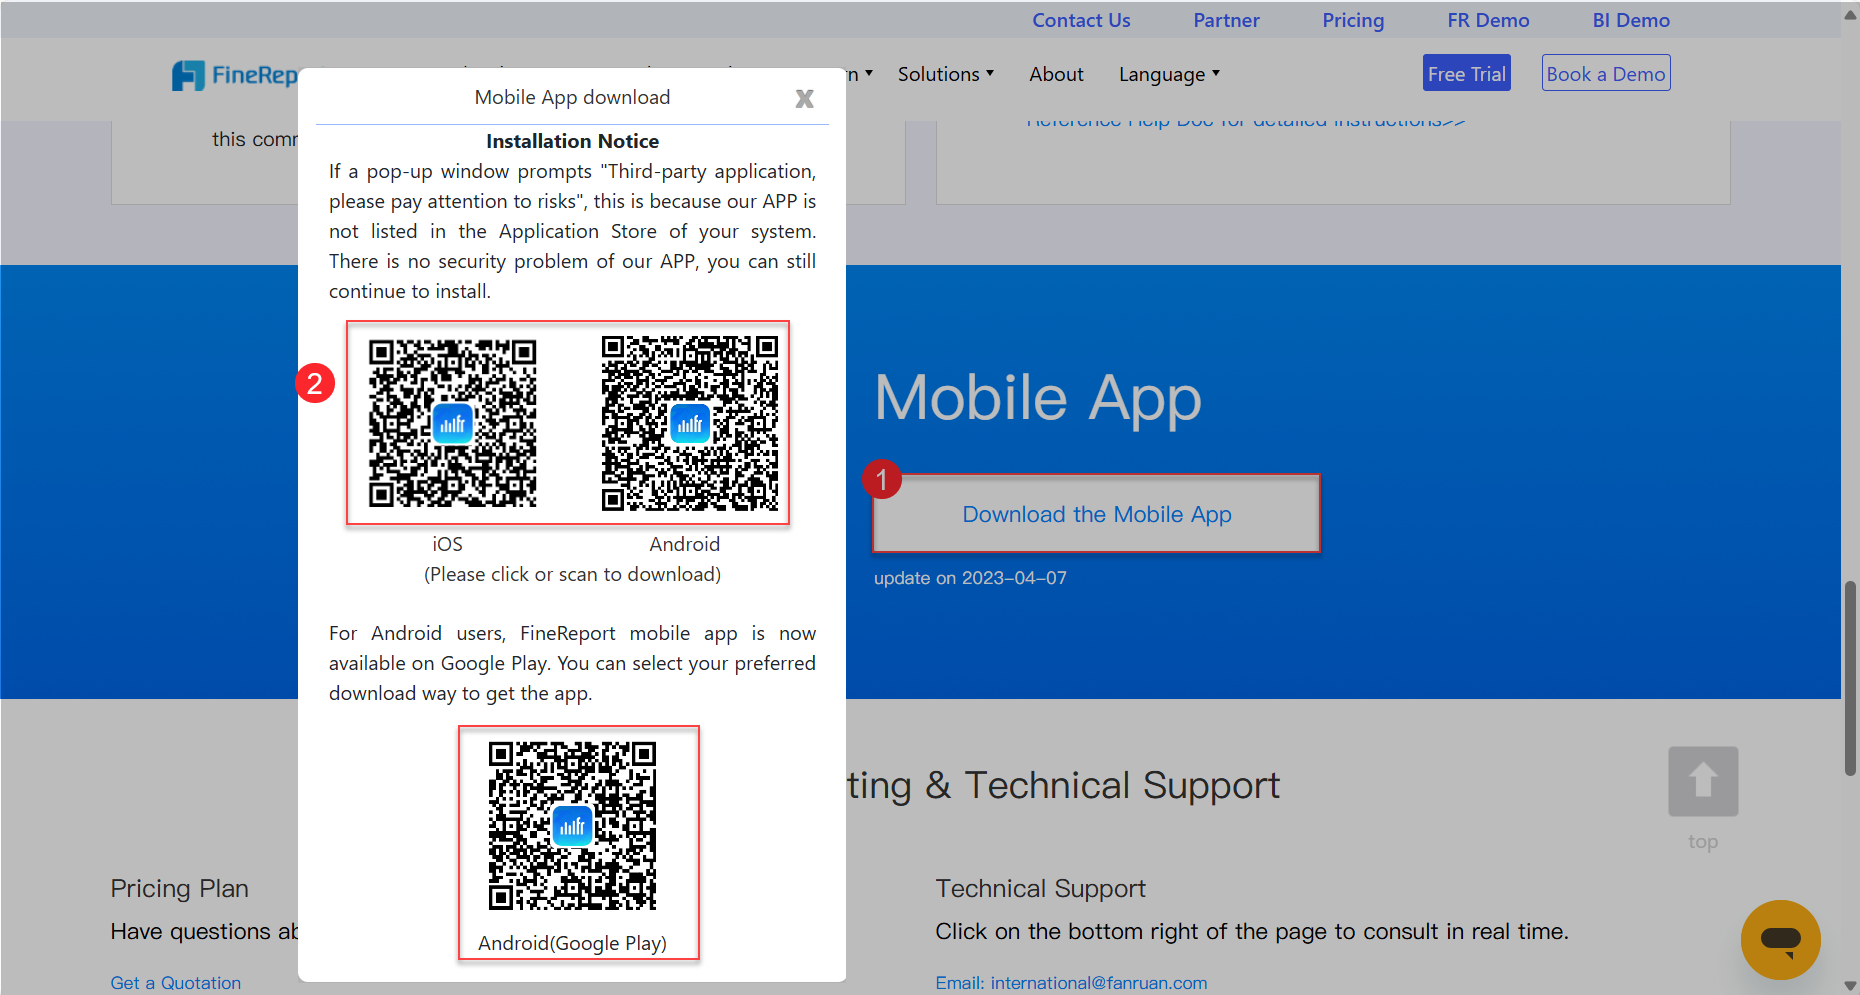
Task: Click the page vertical scrollbar thumb
Action: (1850, 678)
